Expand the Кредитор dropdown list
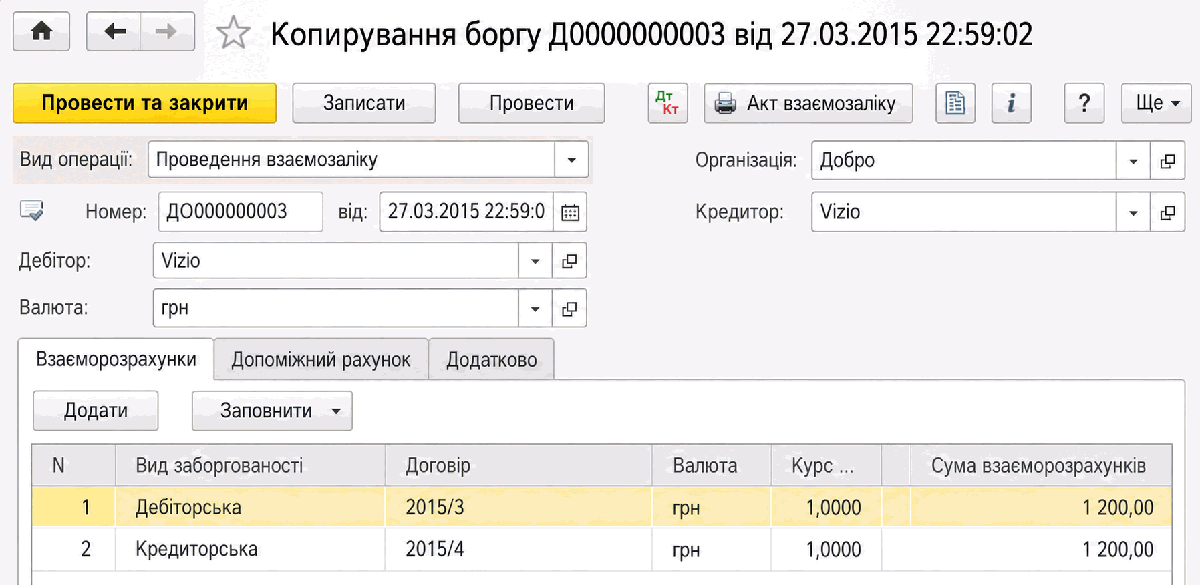Viewport: 1200px width, 585px height. click(1133, 212)
